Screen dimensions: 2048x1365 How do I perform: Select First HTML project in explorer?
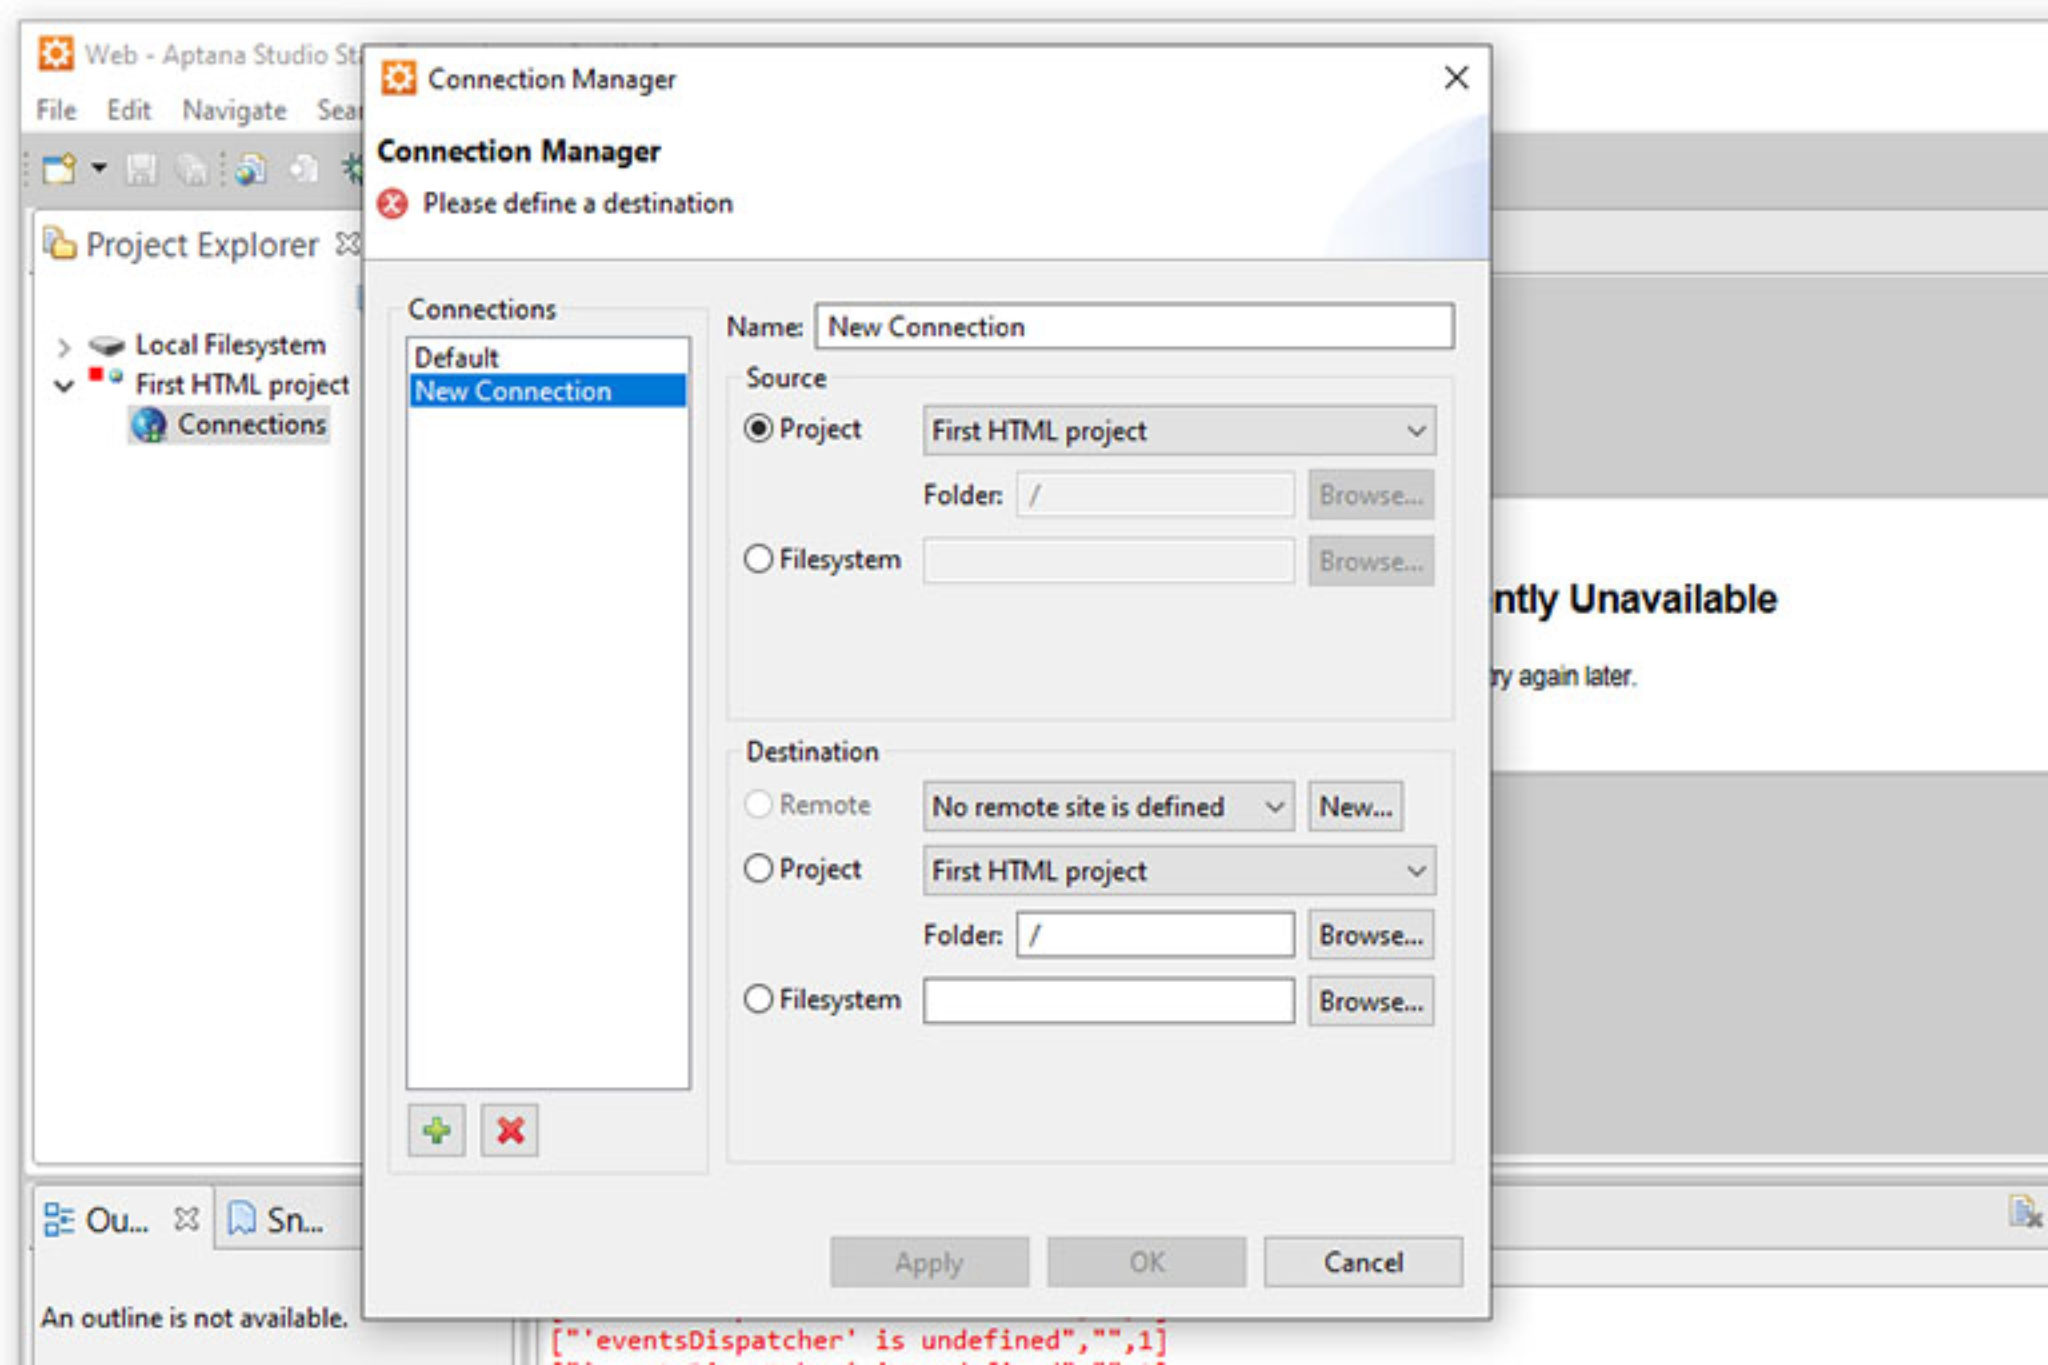242,384
